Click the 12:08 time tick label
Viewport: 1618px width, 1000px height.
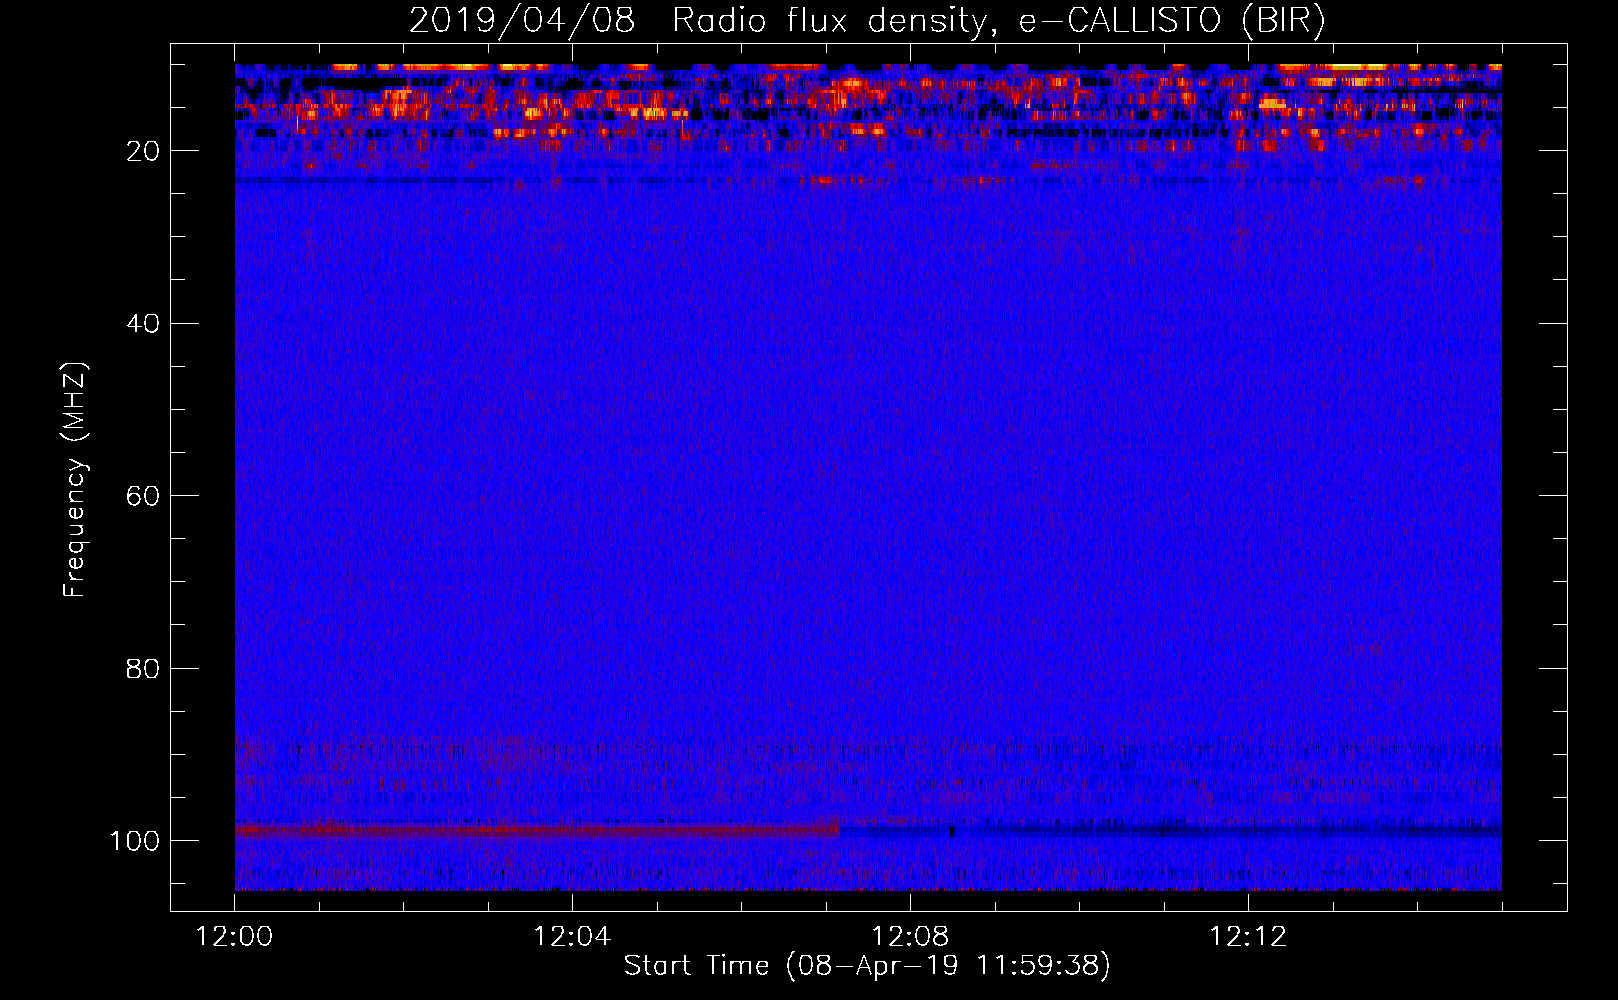[x=910, y=936]
